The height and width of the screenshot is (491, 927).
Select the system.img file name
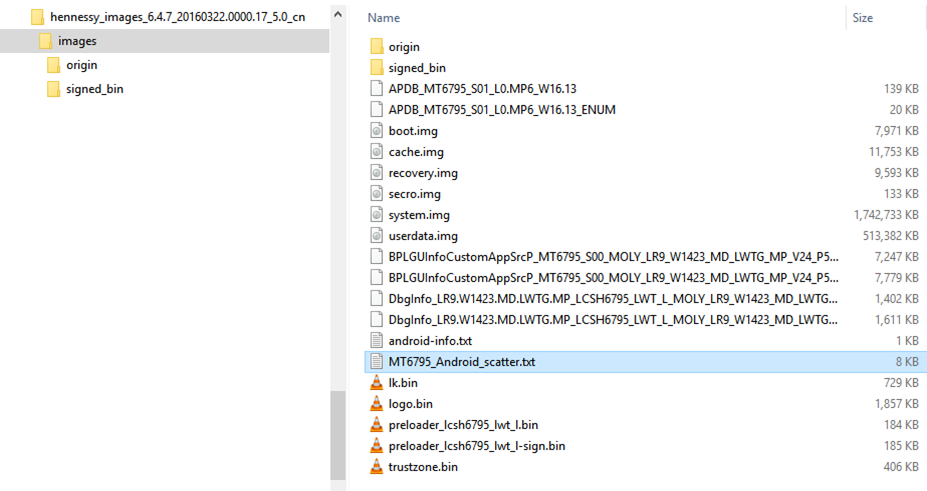(419, 214)
